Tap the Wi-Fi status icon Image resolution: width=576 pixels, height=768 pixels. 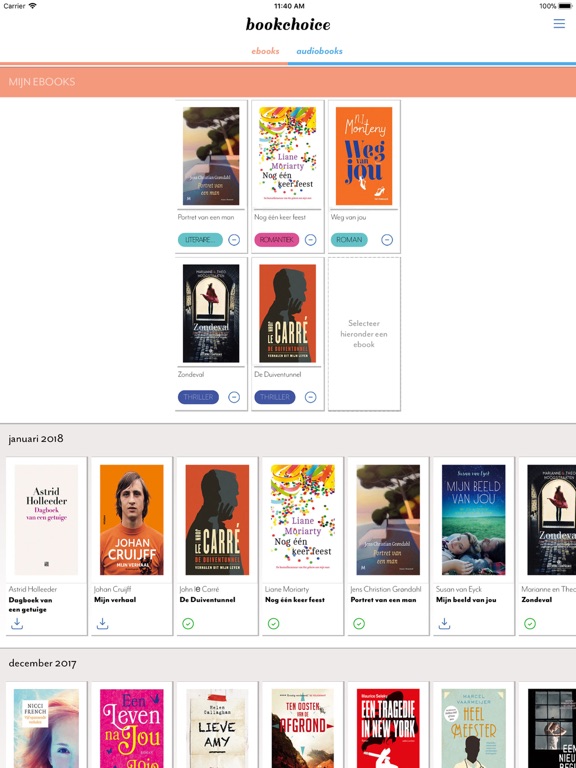[x=32, y=6]
